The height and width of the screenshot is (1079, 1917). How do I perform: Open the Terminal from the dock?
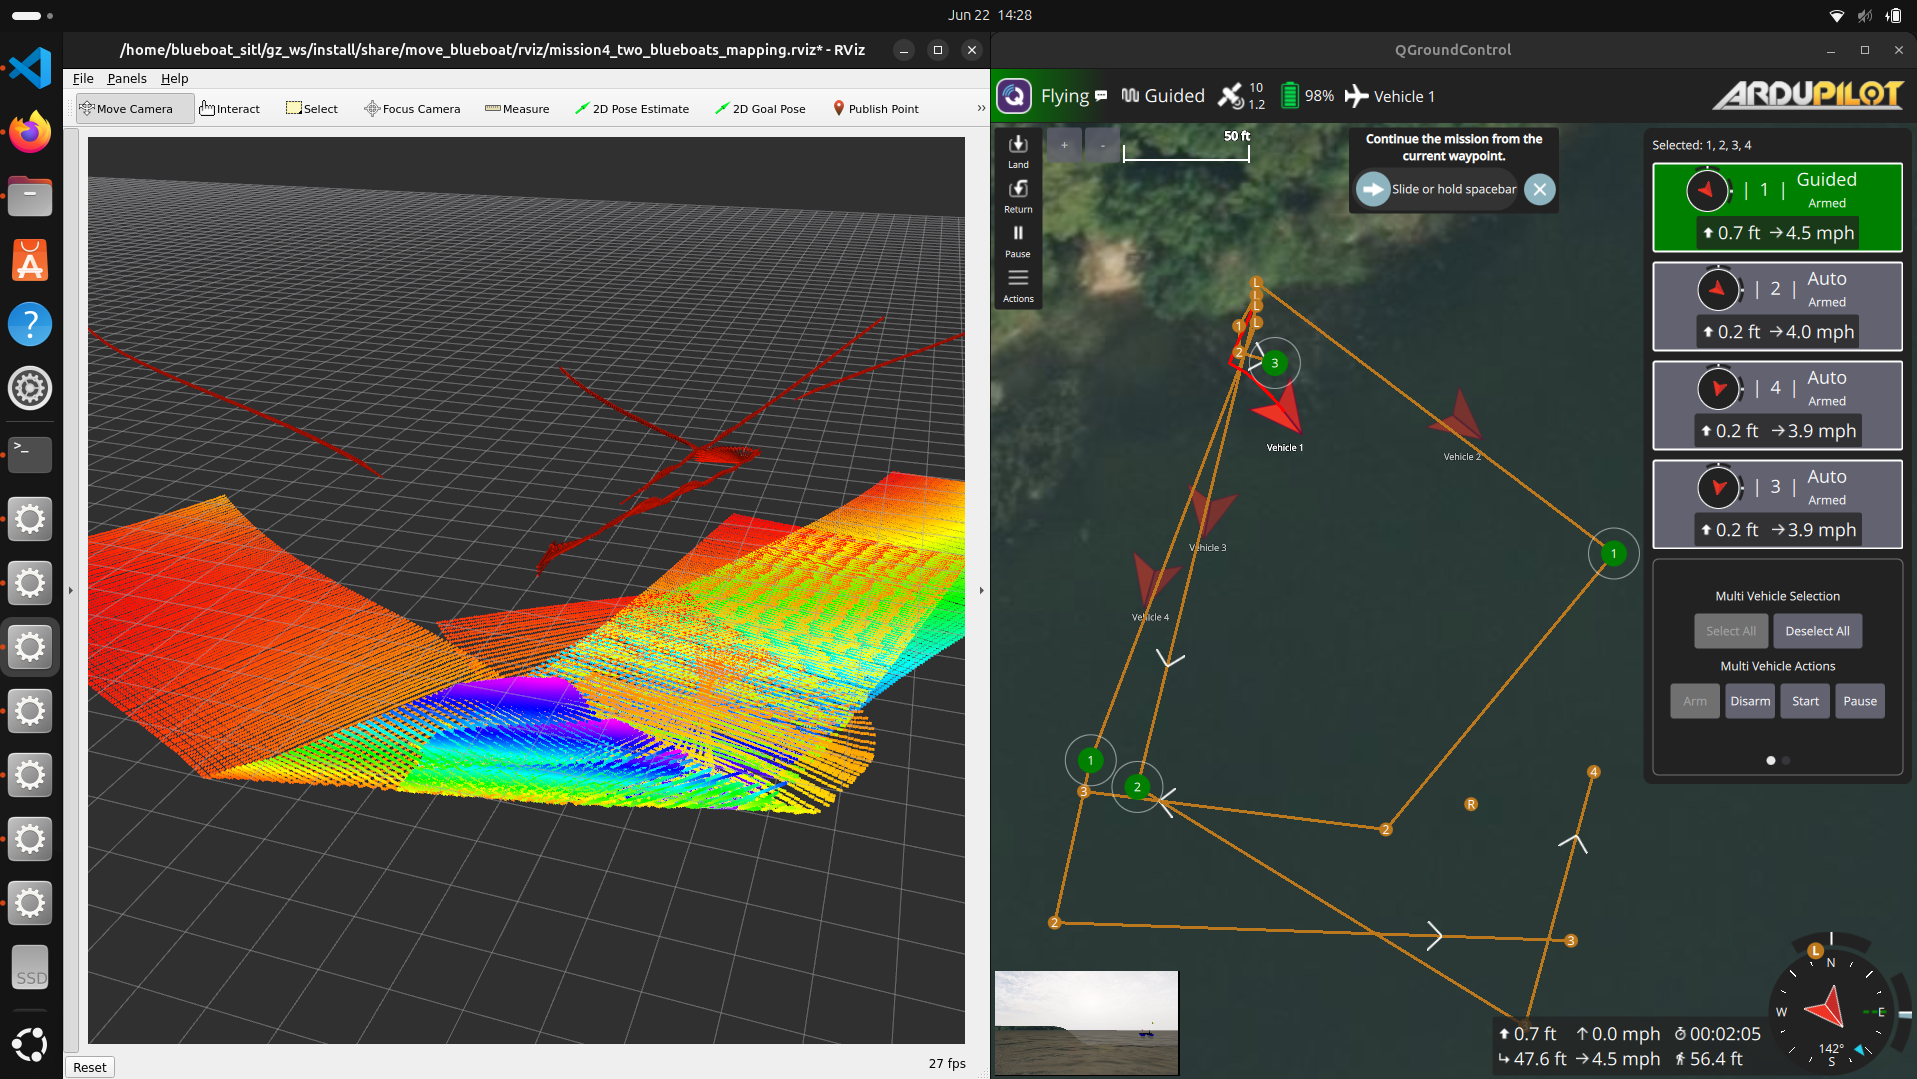[x=30, y=453]
